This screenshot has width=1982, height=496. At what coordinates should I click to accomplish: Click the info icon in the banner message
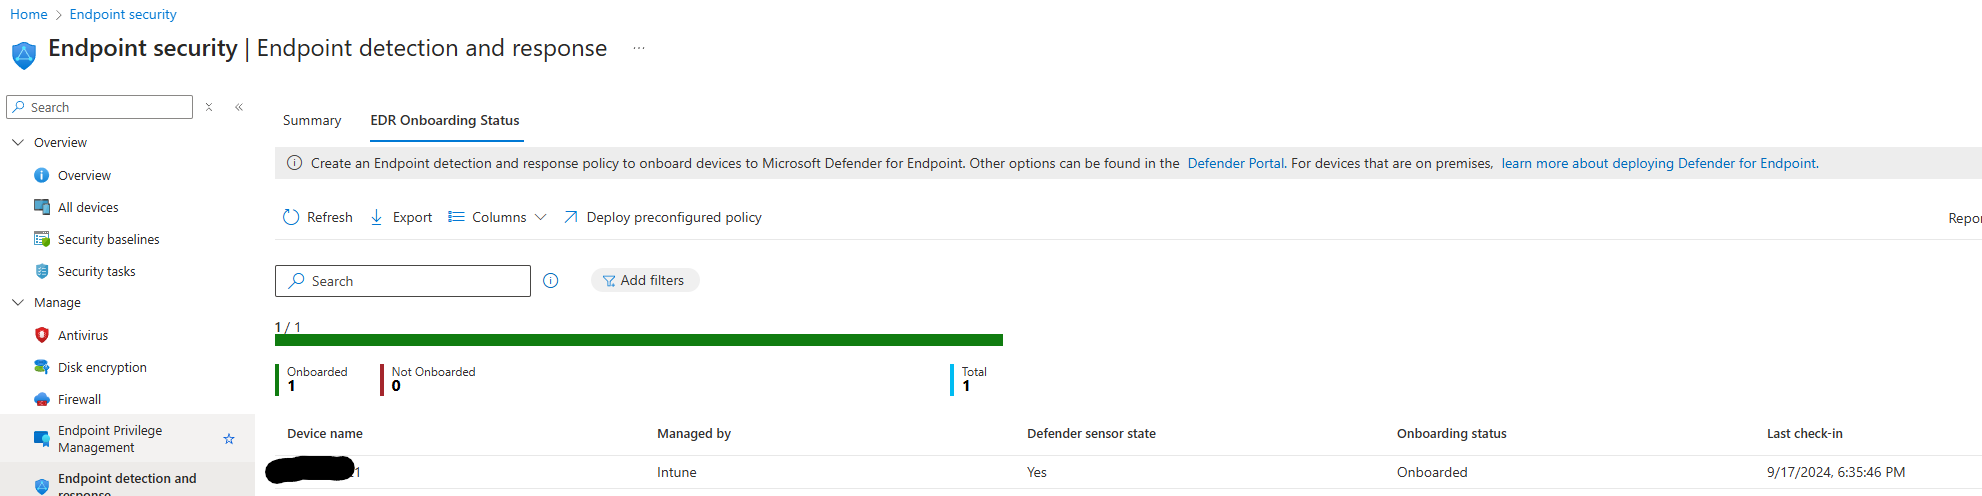(295, 163)
